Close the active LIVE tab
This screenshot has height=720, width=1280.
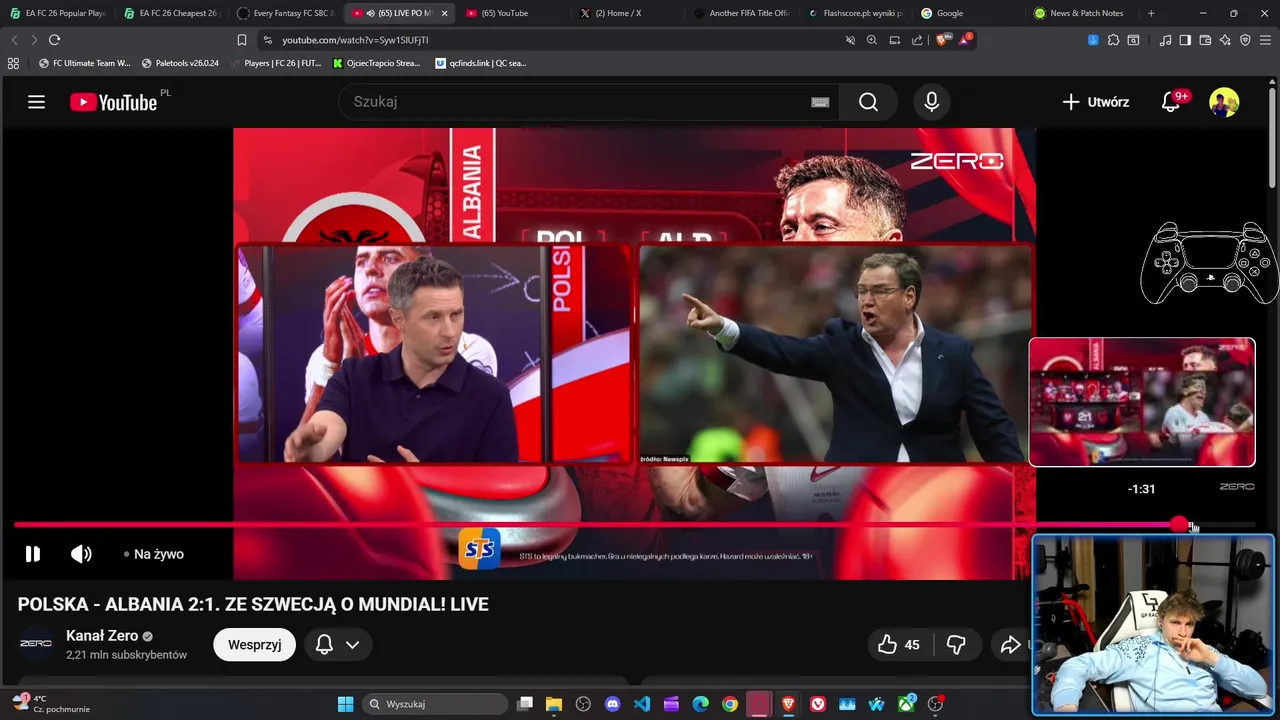point(444,13)
